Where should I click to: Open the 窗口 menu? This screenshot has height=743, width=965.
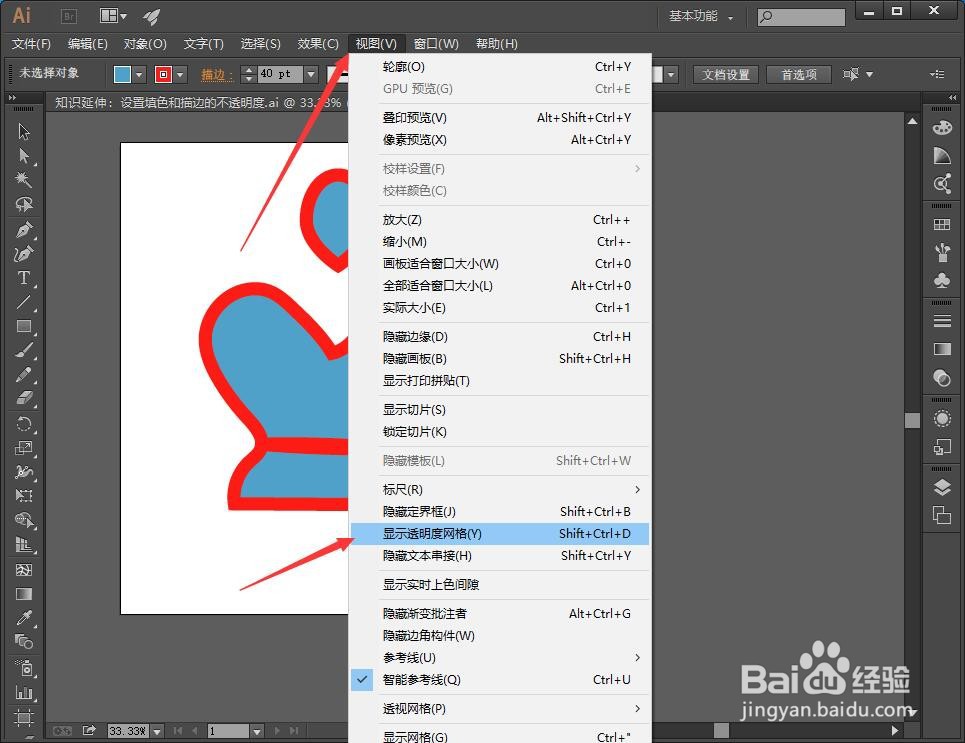[x=436, y=43]
